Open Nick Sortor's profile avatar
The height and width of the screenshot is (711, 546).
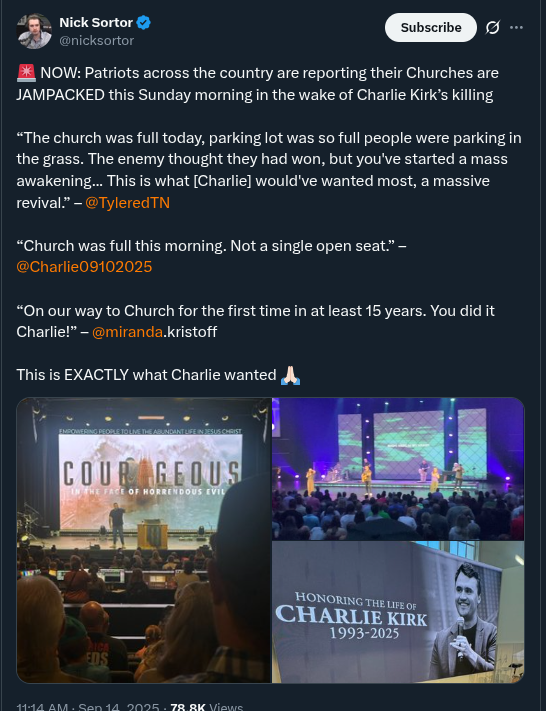[34, 31]
